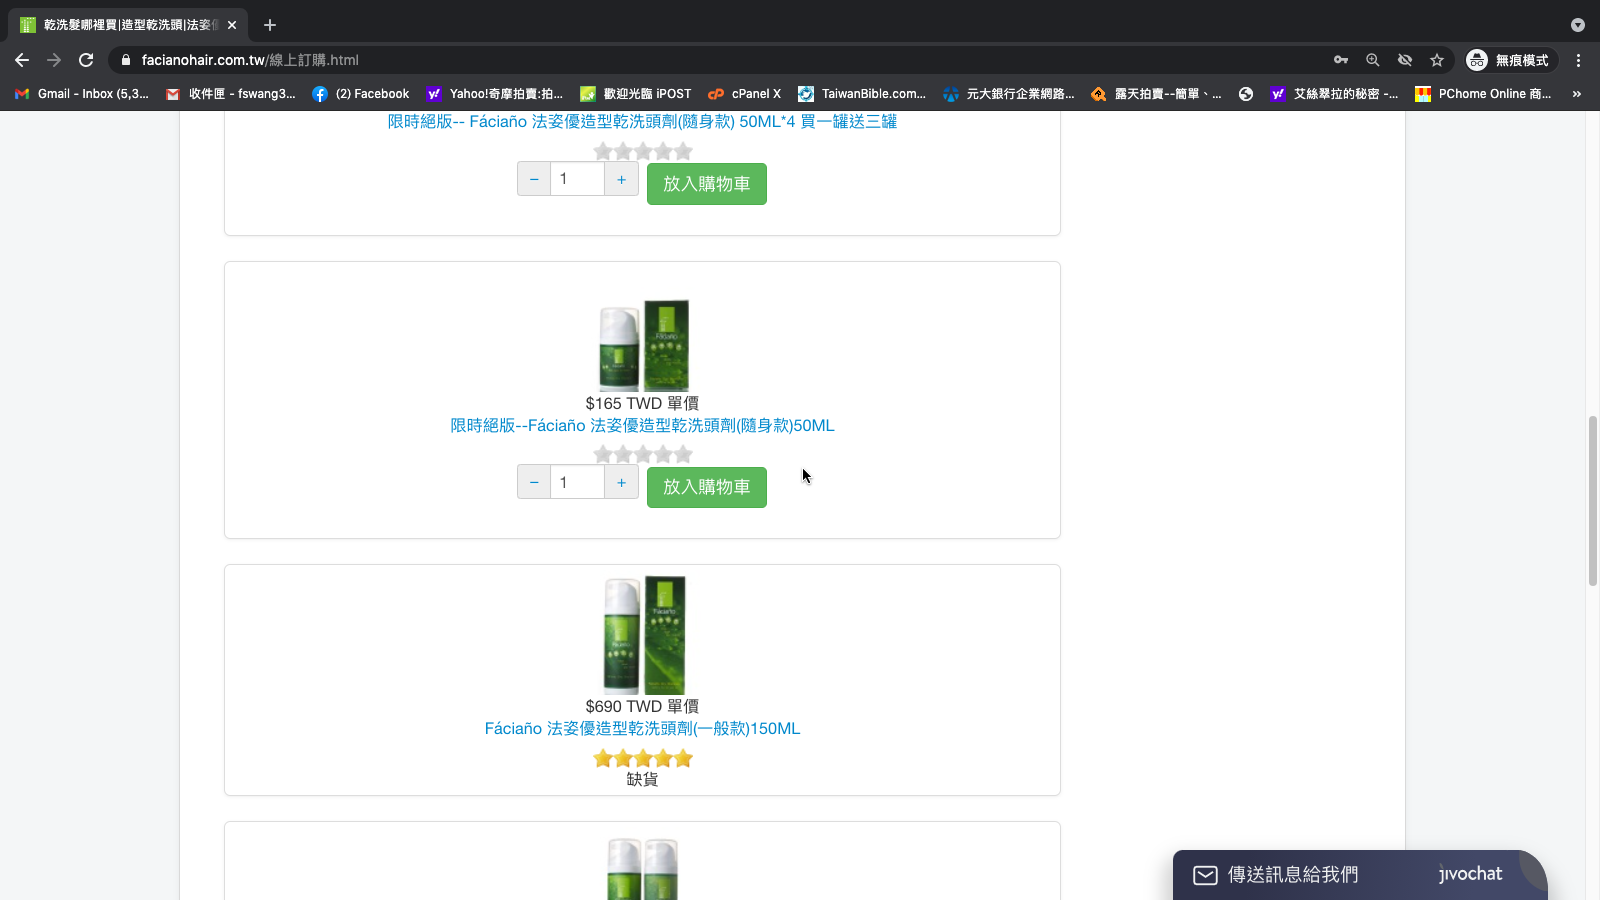Open the PChome Online bookmark

1484,94
